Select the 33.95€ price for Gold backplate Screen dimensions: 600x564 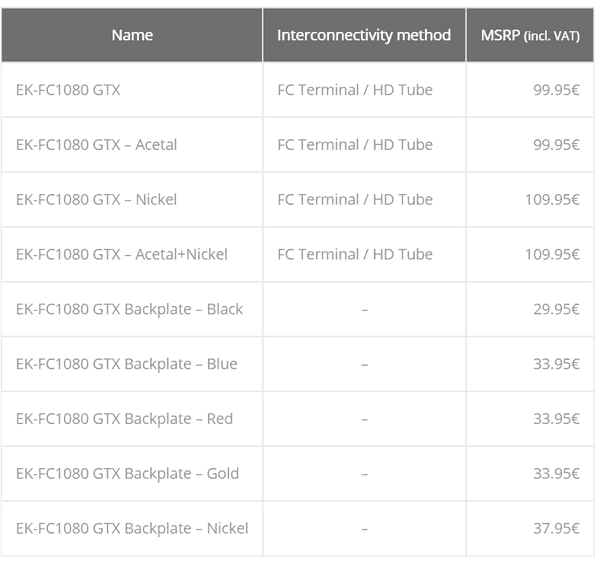(556, 473)
